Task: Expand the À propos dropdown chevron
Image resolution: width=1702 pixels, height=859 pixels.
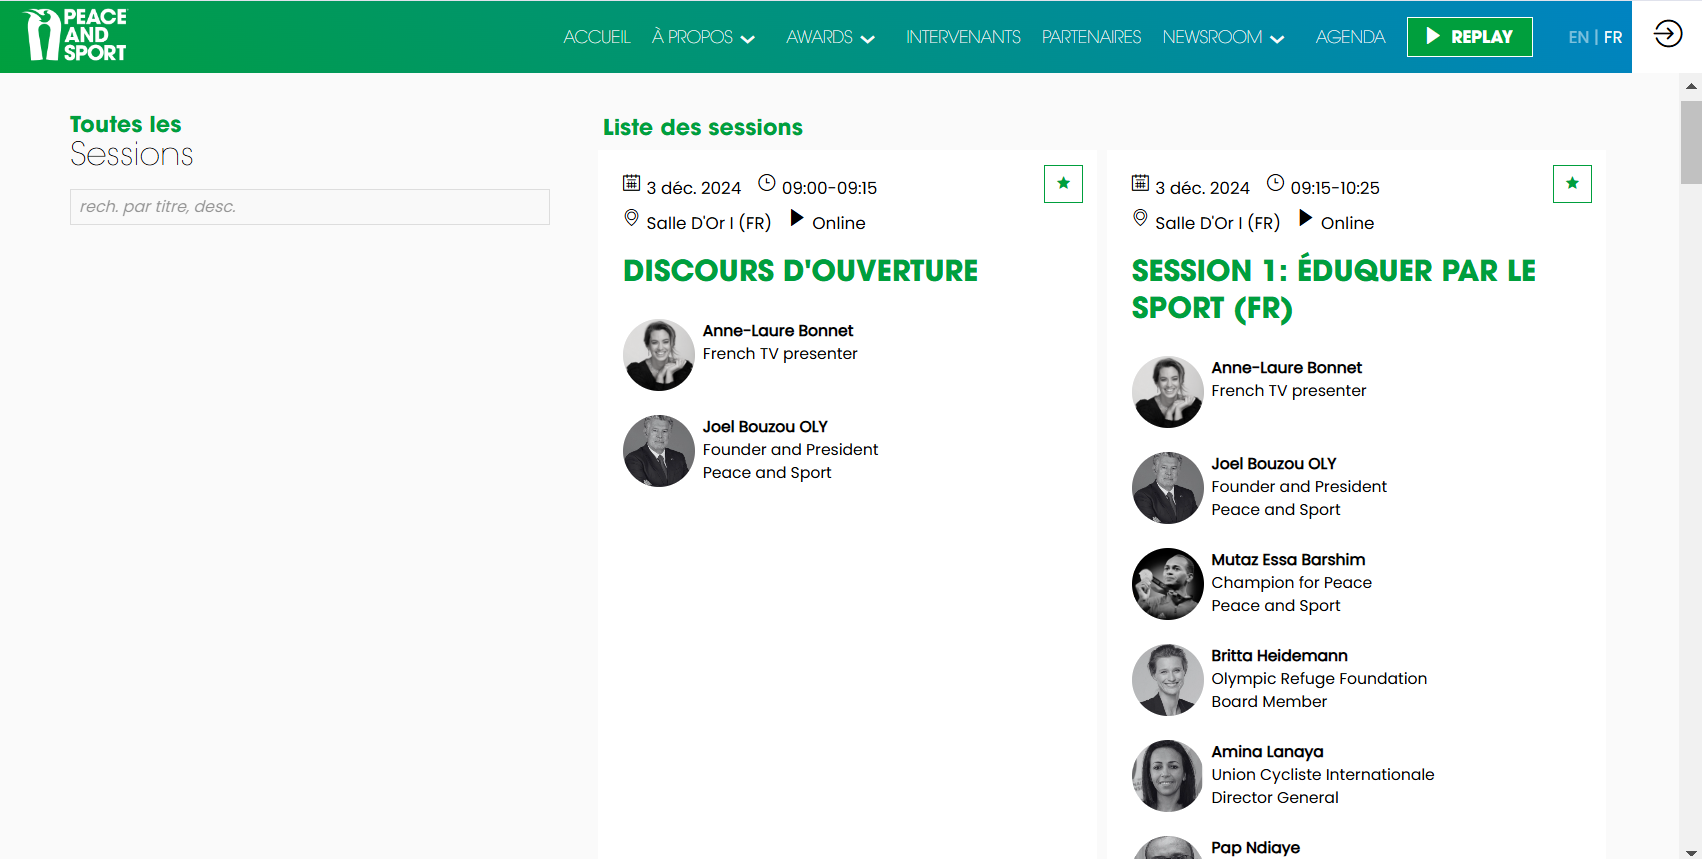Action: (747, 39)
